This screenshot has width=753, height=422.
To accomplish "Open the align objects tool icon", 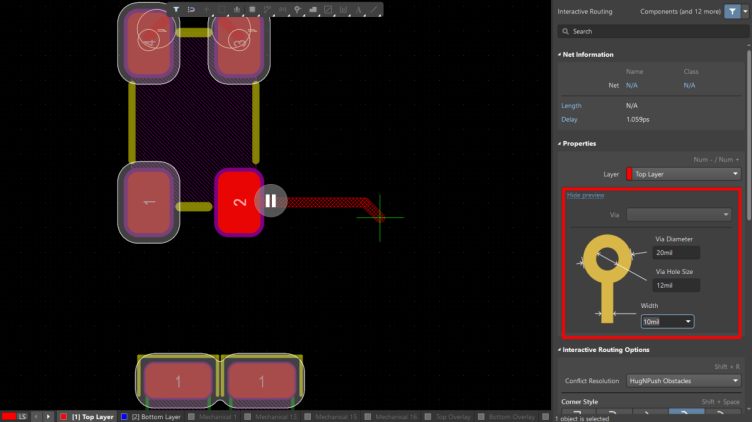I will [x=237, y=9].
